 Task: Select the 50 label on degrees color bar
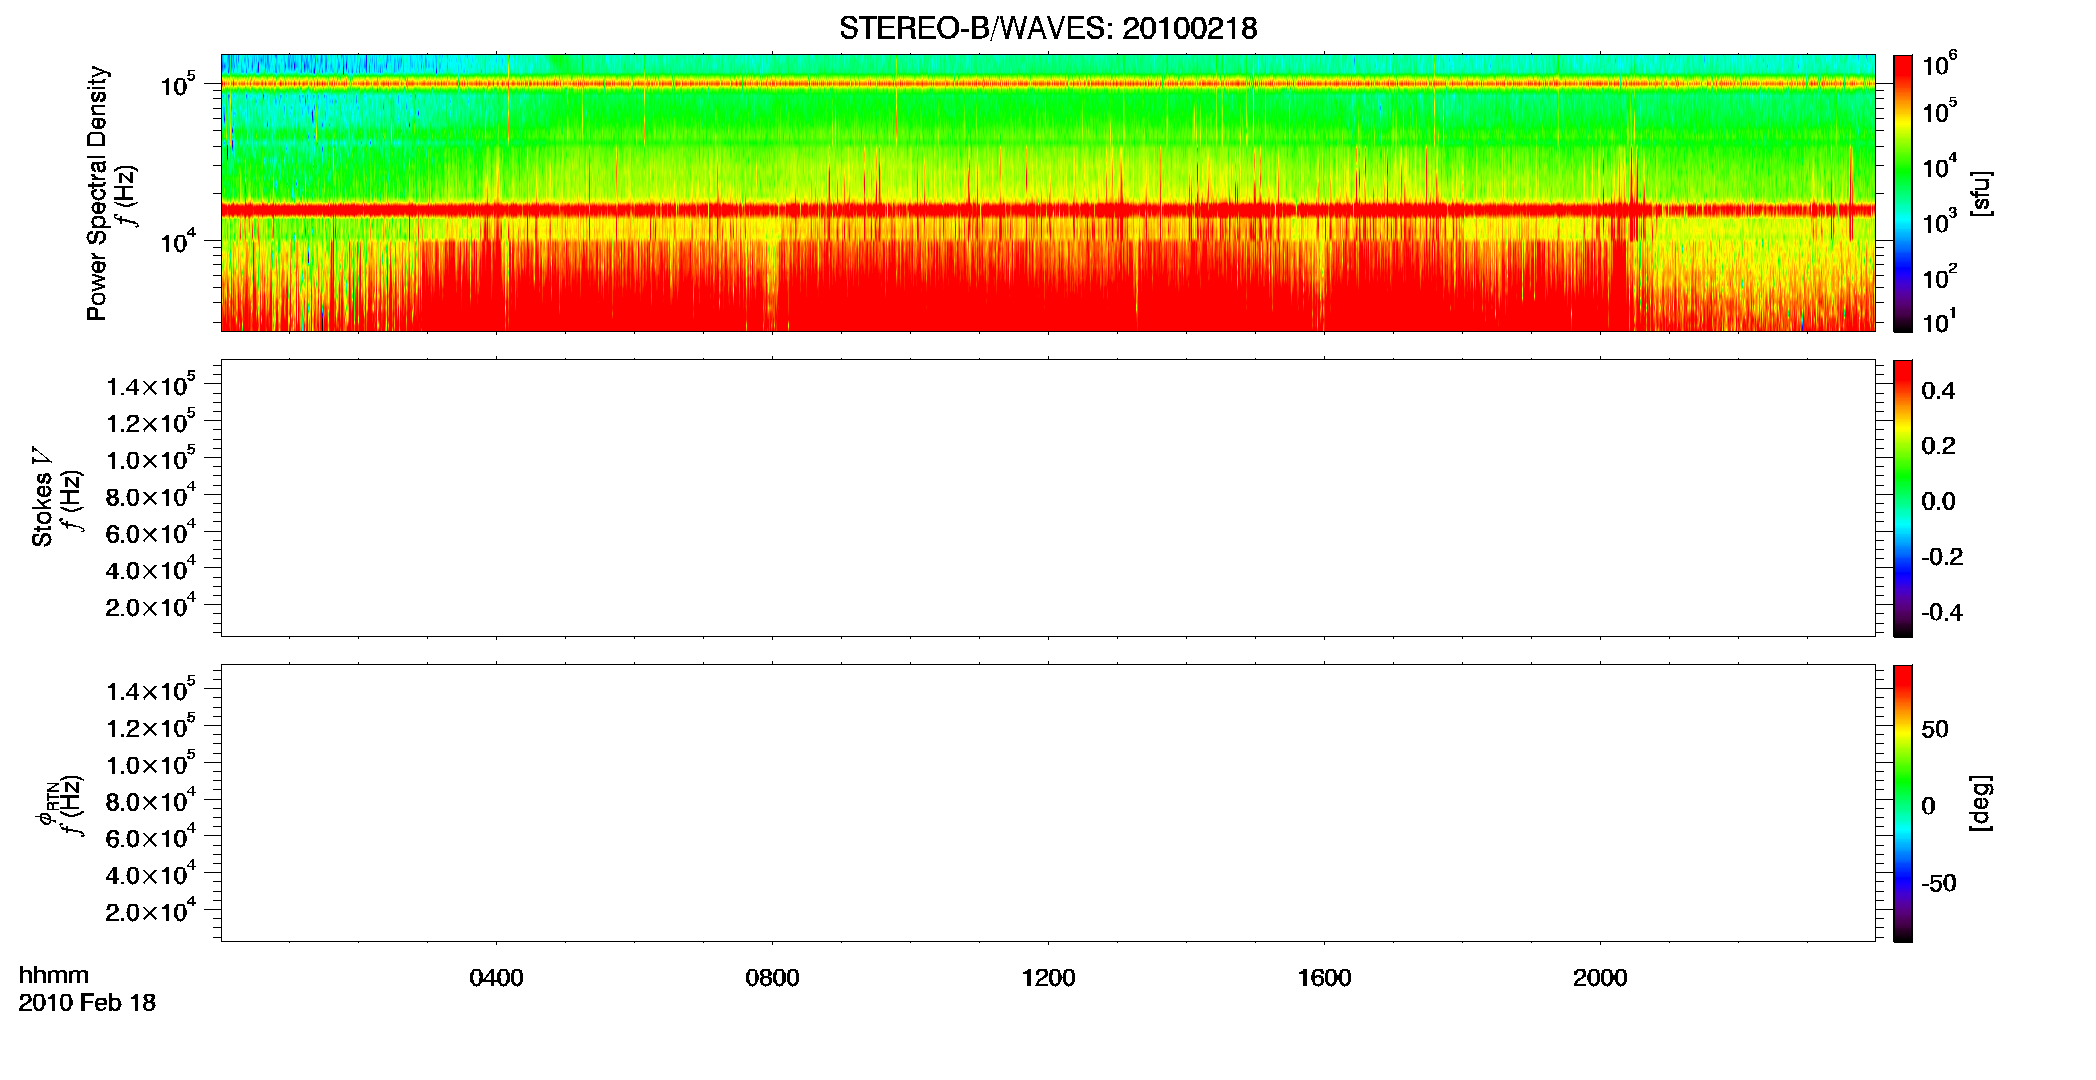pyautogui.click(x=1935, y=729)
